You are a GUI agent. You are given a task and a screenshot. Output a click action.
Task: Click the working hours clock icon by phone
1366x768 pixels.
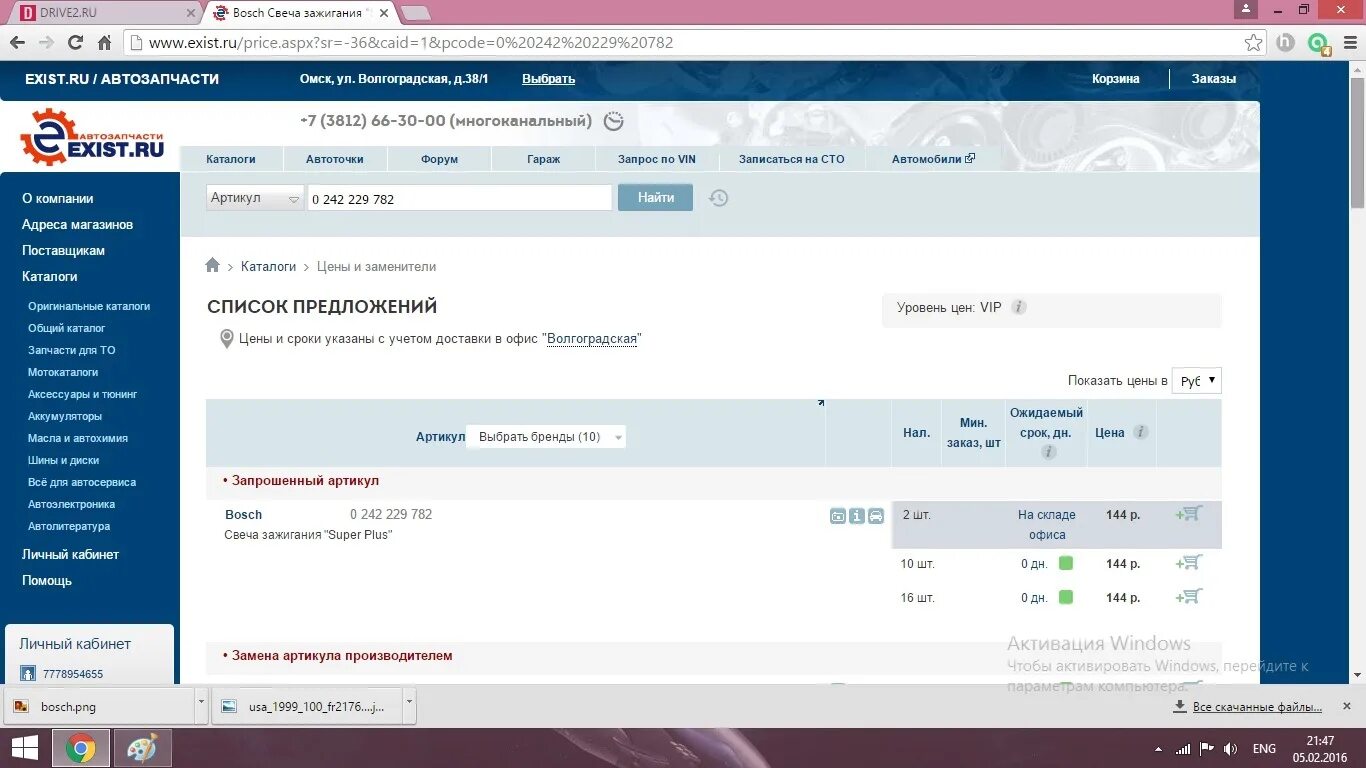614,121
